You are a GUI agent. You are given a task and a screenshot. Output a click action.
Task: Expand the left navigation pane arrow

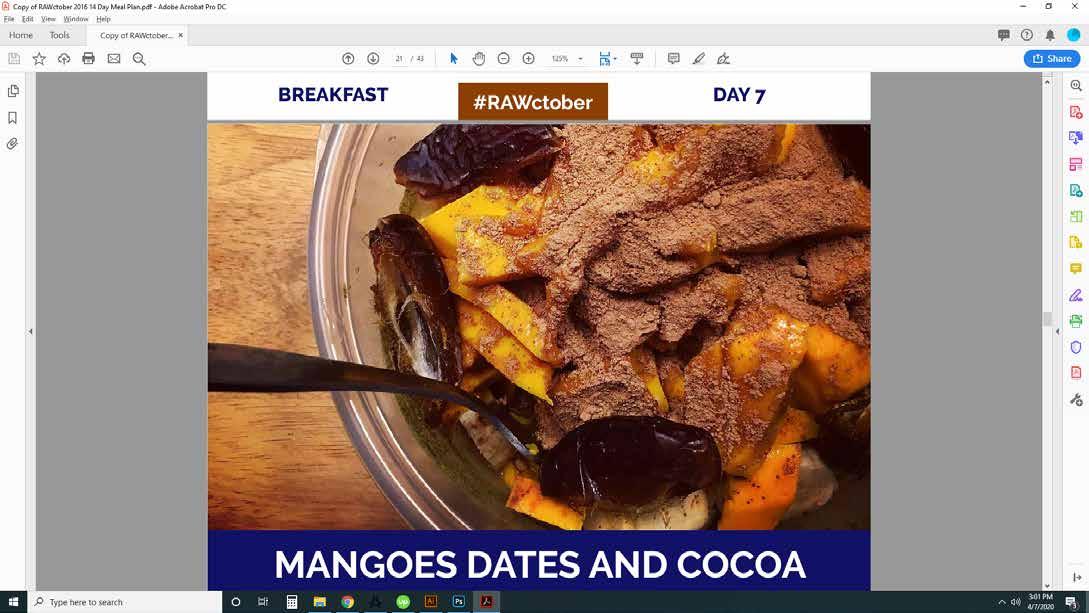(x=31, y=332)
